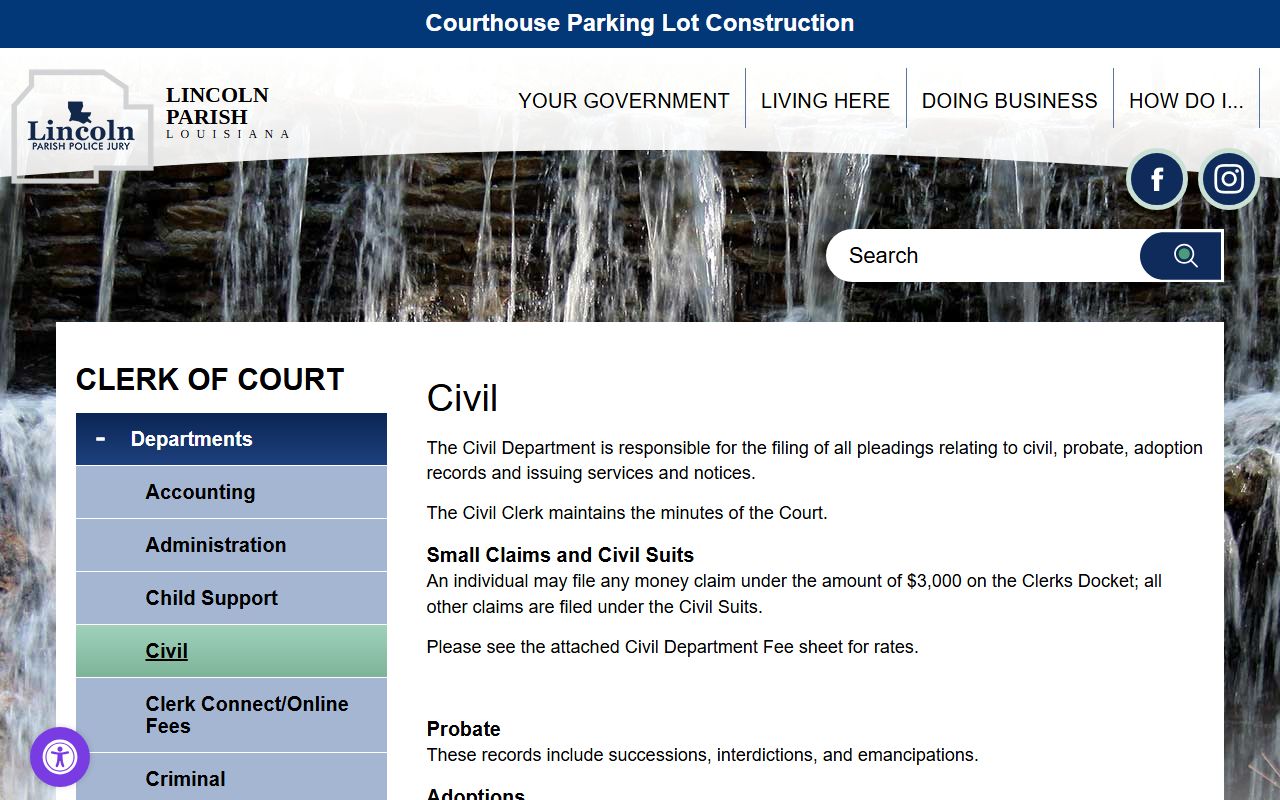Screen dimensions: 1280x800
Task: Open the Facebook social icon
Action: click(1157, 180)
